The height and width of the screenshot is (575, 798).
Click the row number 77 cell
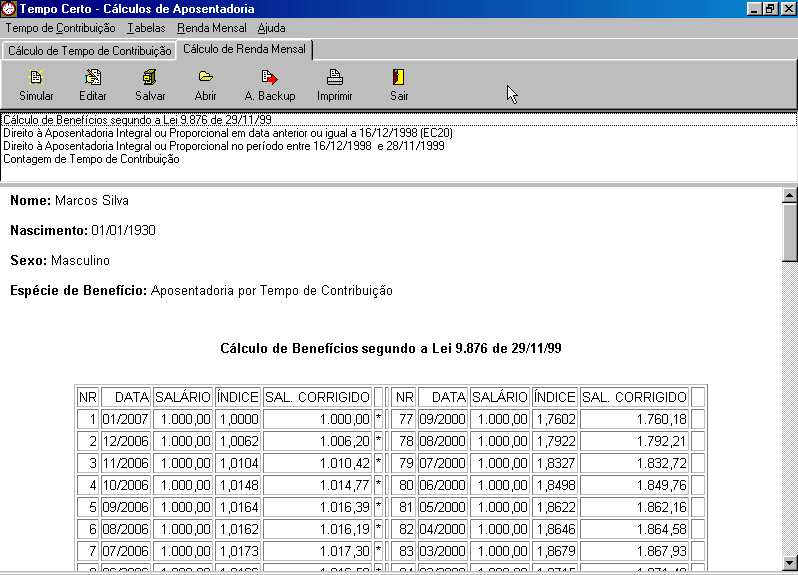pyautogui.click(x=404, y=419)
